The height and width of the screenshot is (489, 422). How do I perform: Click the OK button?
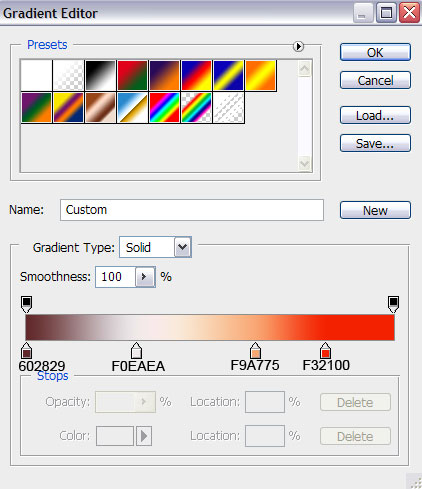pyautogui.click(x=375, y=52)
